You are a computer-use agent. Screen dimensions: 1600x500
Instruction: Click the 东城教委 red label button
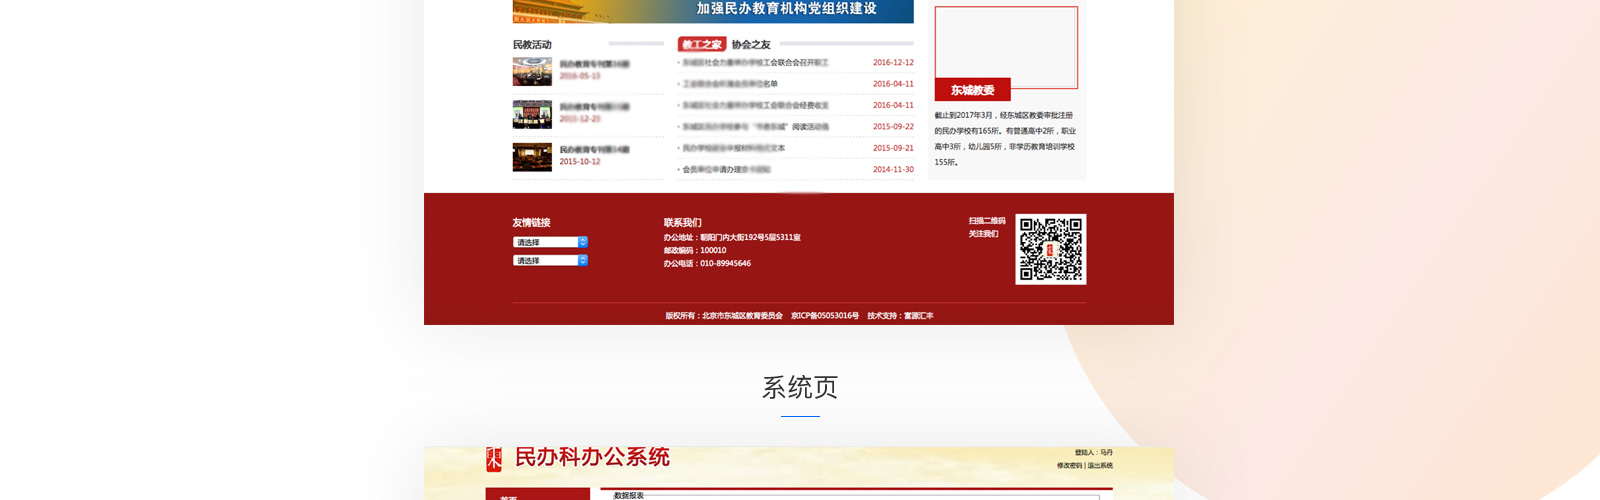click(972, 90)
